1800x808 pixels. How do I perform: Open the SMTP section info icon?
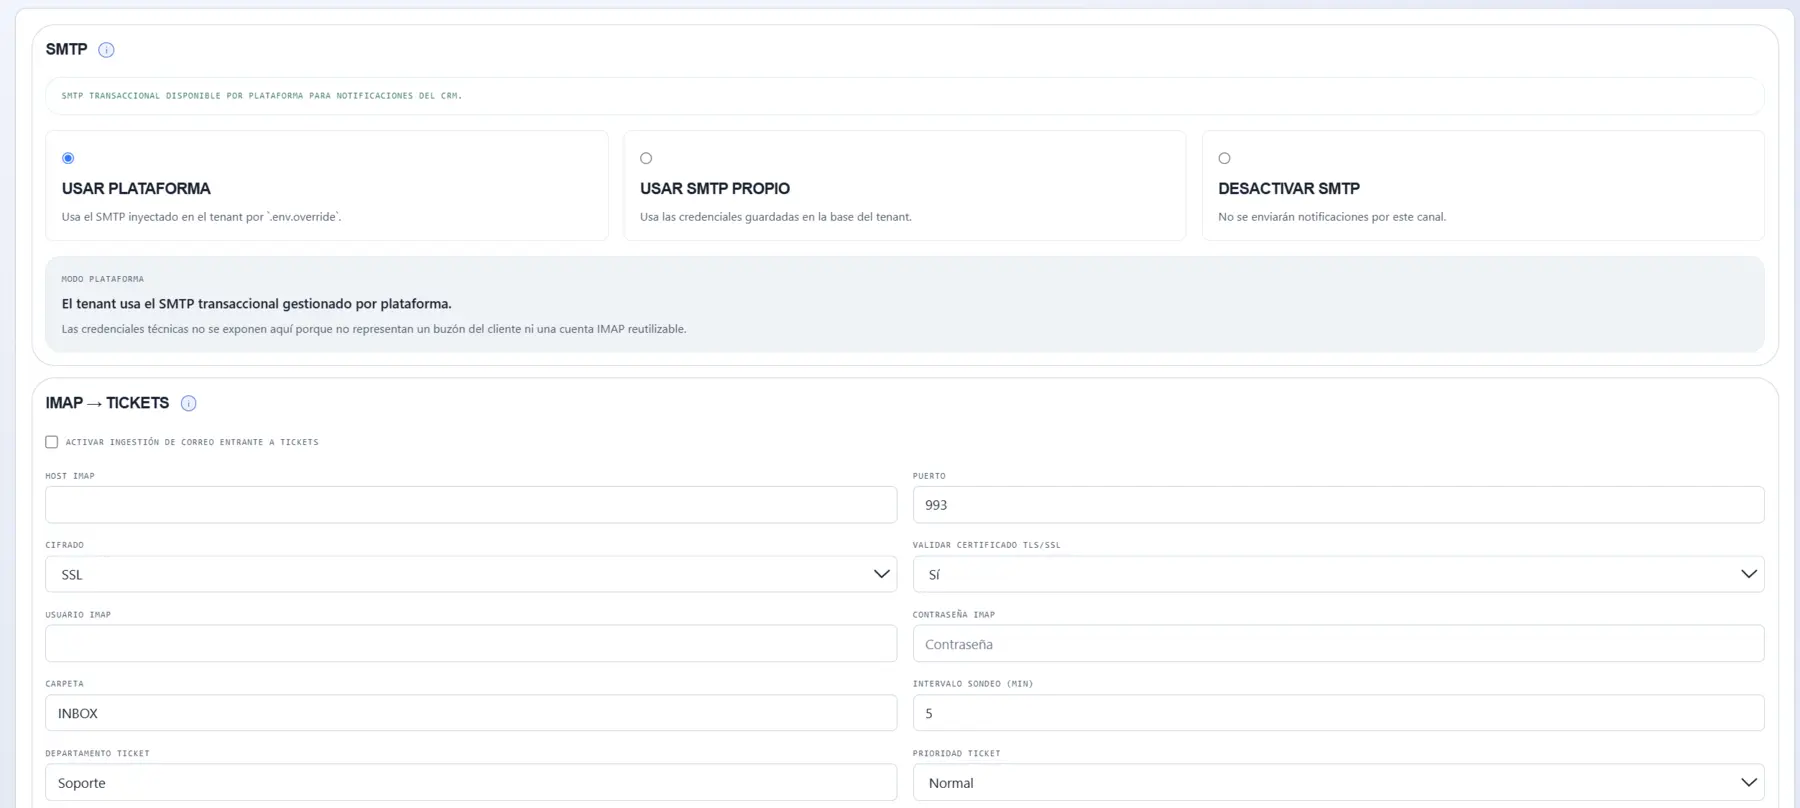[x=106, y=50]
